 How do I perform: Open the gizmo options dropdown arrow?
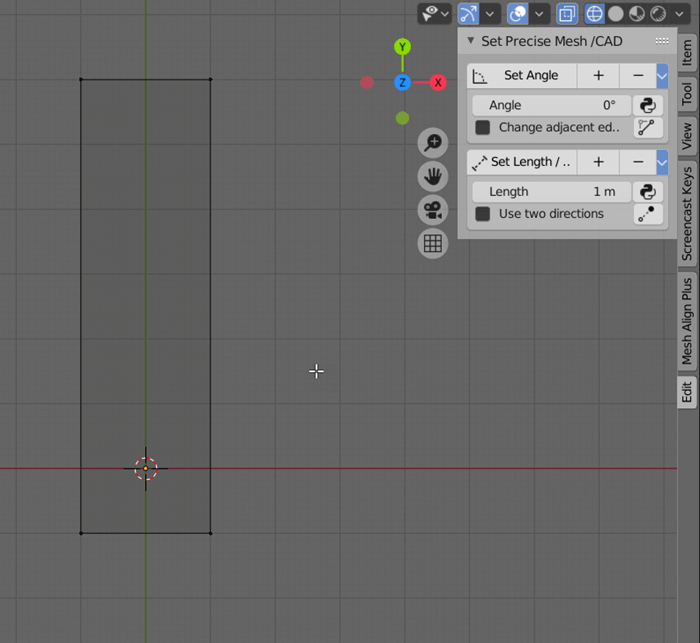click(x=490, y=14)
